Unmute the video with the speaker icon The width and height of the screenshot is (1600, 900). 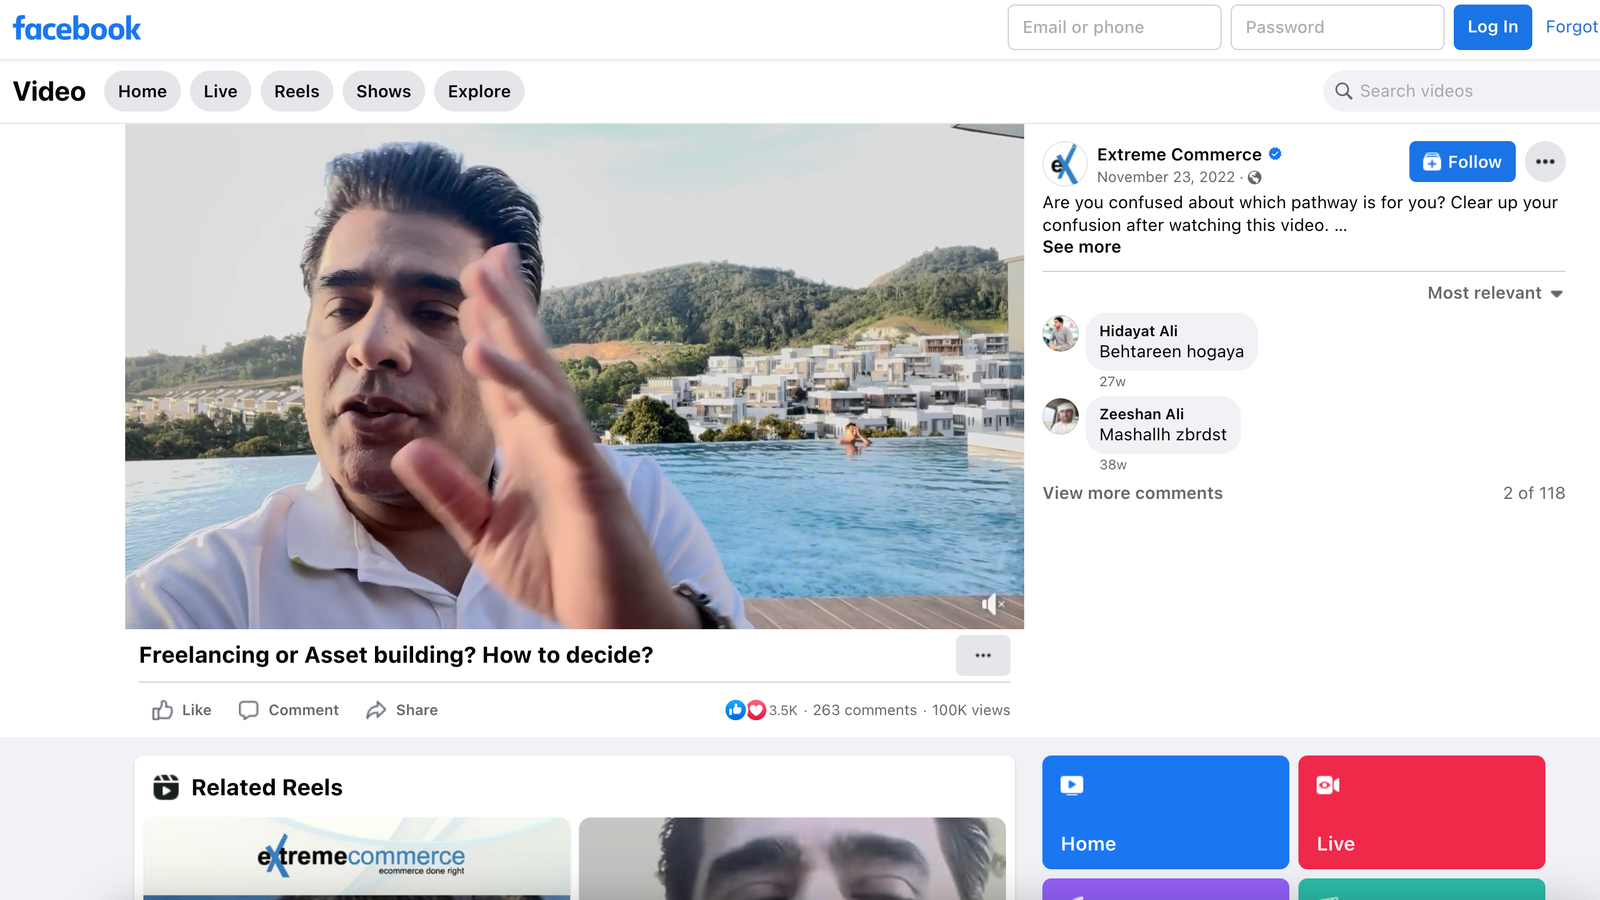(x=991, y=604)
